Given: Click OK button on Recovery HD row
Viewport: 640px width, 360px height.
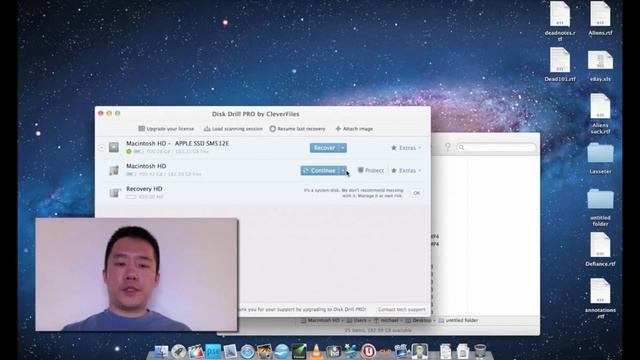Looking at the screenshot, I should pos(416,193).
